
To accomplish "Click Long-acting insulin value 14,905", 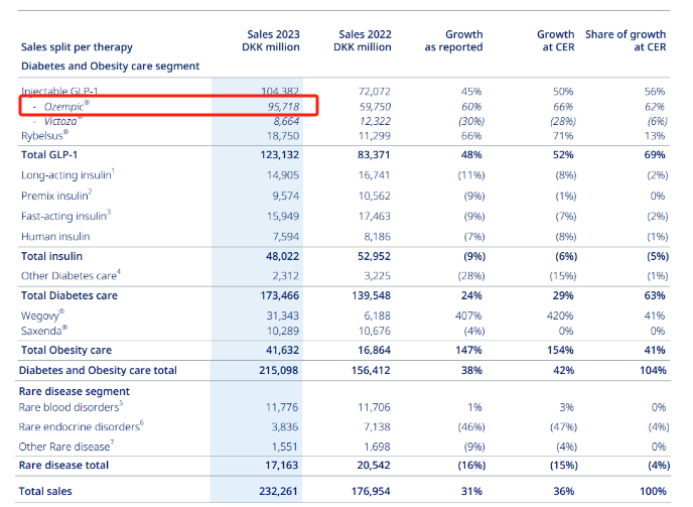I will (283, 175).
